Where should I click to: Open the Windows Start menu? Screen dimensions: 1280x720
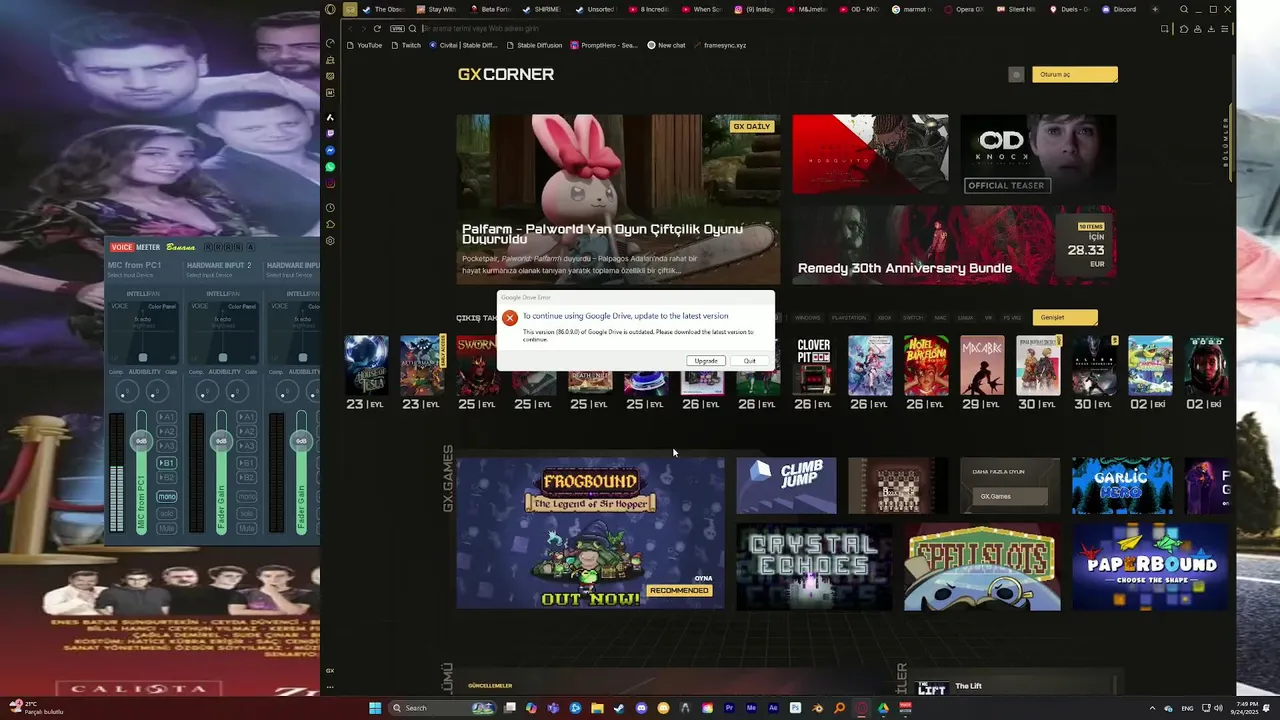pyautogui.click(x=375, y=708)
